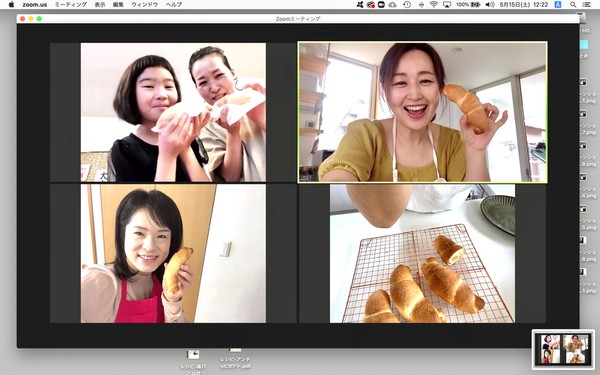This screenshot has width=600, height=375.
Task: Select the video tile of woman in red apron
Action: click(x=173, y=254)
